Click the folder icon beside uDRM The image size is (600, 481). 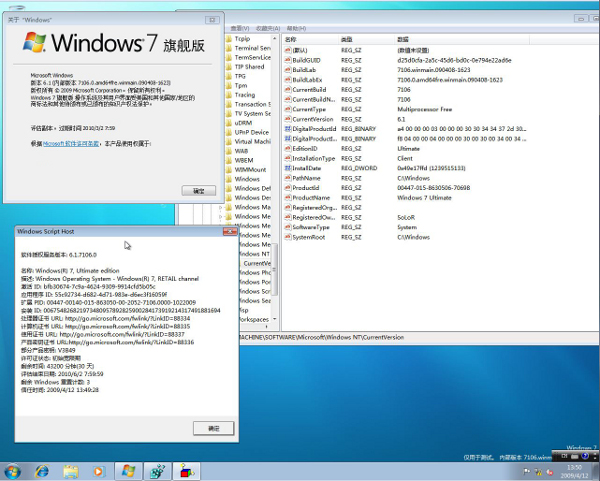tap(229, 123)
